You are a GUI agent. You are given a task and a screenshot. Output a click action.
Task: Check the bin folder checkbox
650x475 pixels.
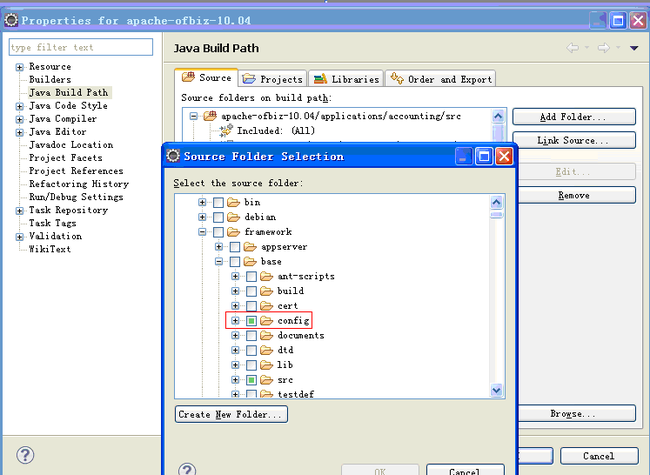tap(218, 202)
